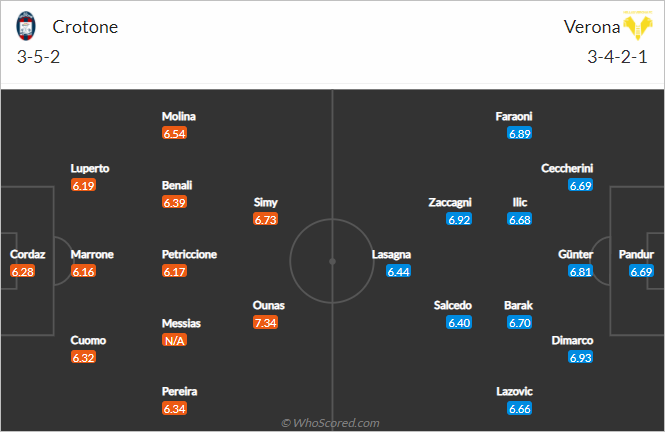Click the Crotone club crest icon

click(x=25, y=26)
